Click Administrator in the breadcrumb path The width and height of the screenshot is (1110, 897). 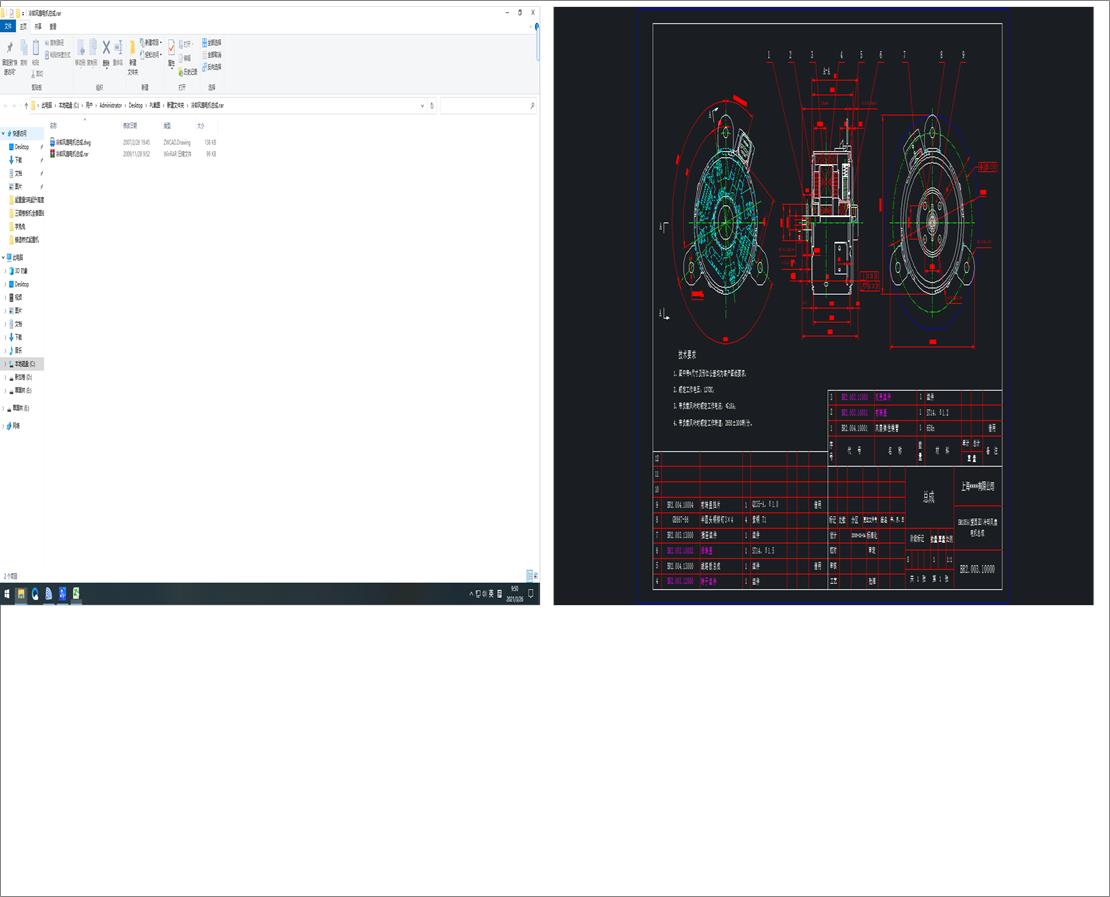(x=110, y=105)
